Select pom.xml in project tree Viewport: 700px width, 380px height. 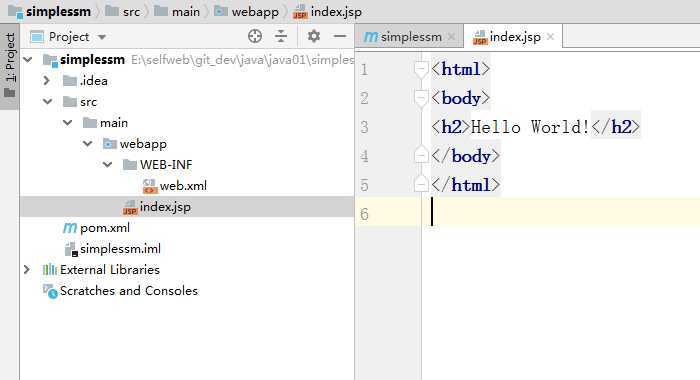click(105, 228)
